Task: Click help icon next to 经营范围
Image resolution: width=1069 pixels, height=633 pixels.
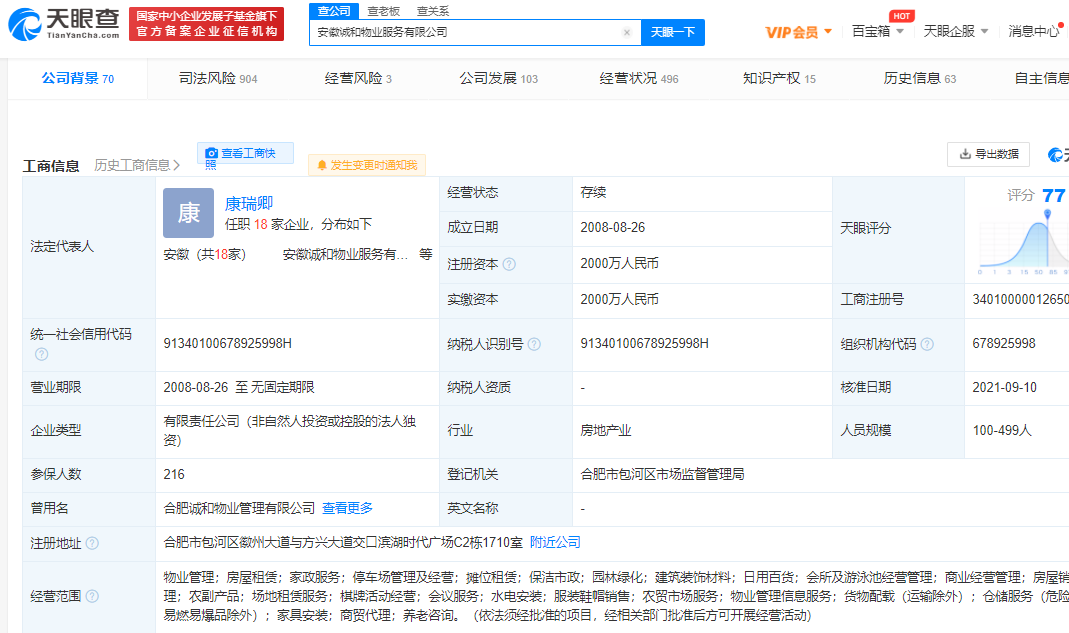Action: click(92, 596)
